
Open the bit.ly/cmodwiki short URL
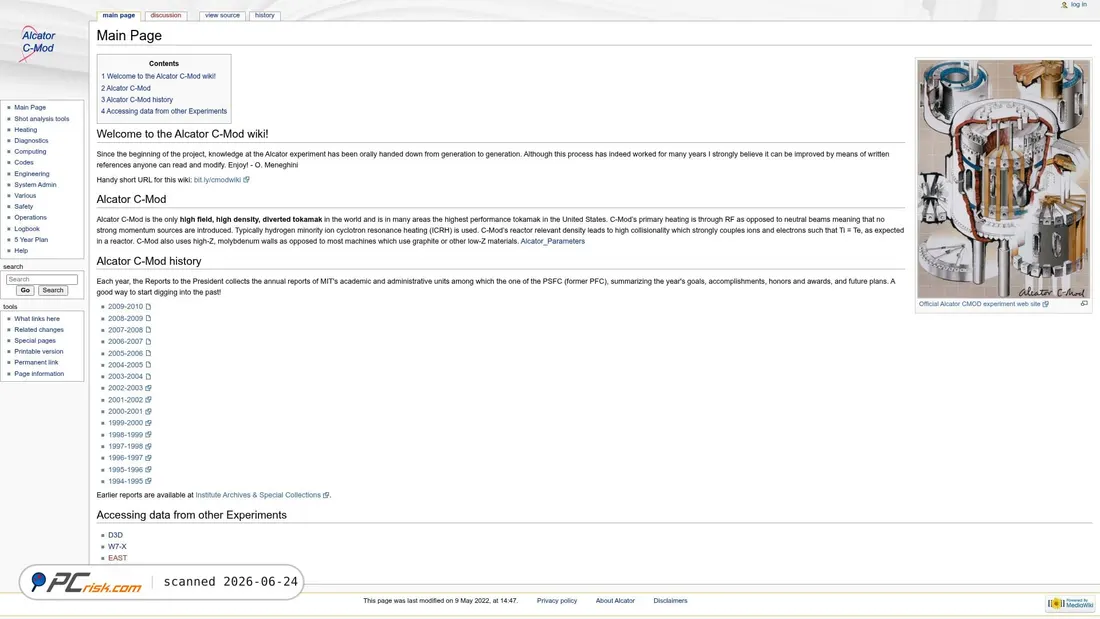(217, 180)
